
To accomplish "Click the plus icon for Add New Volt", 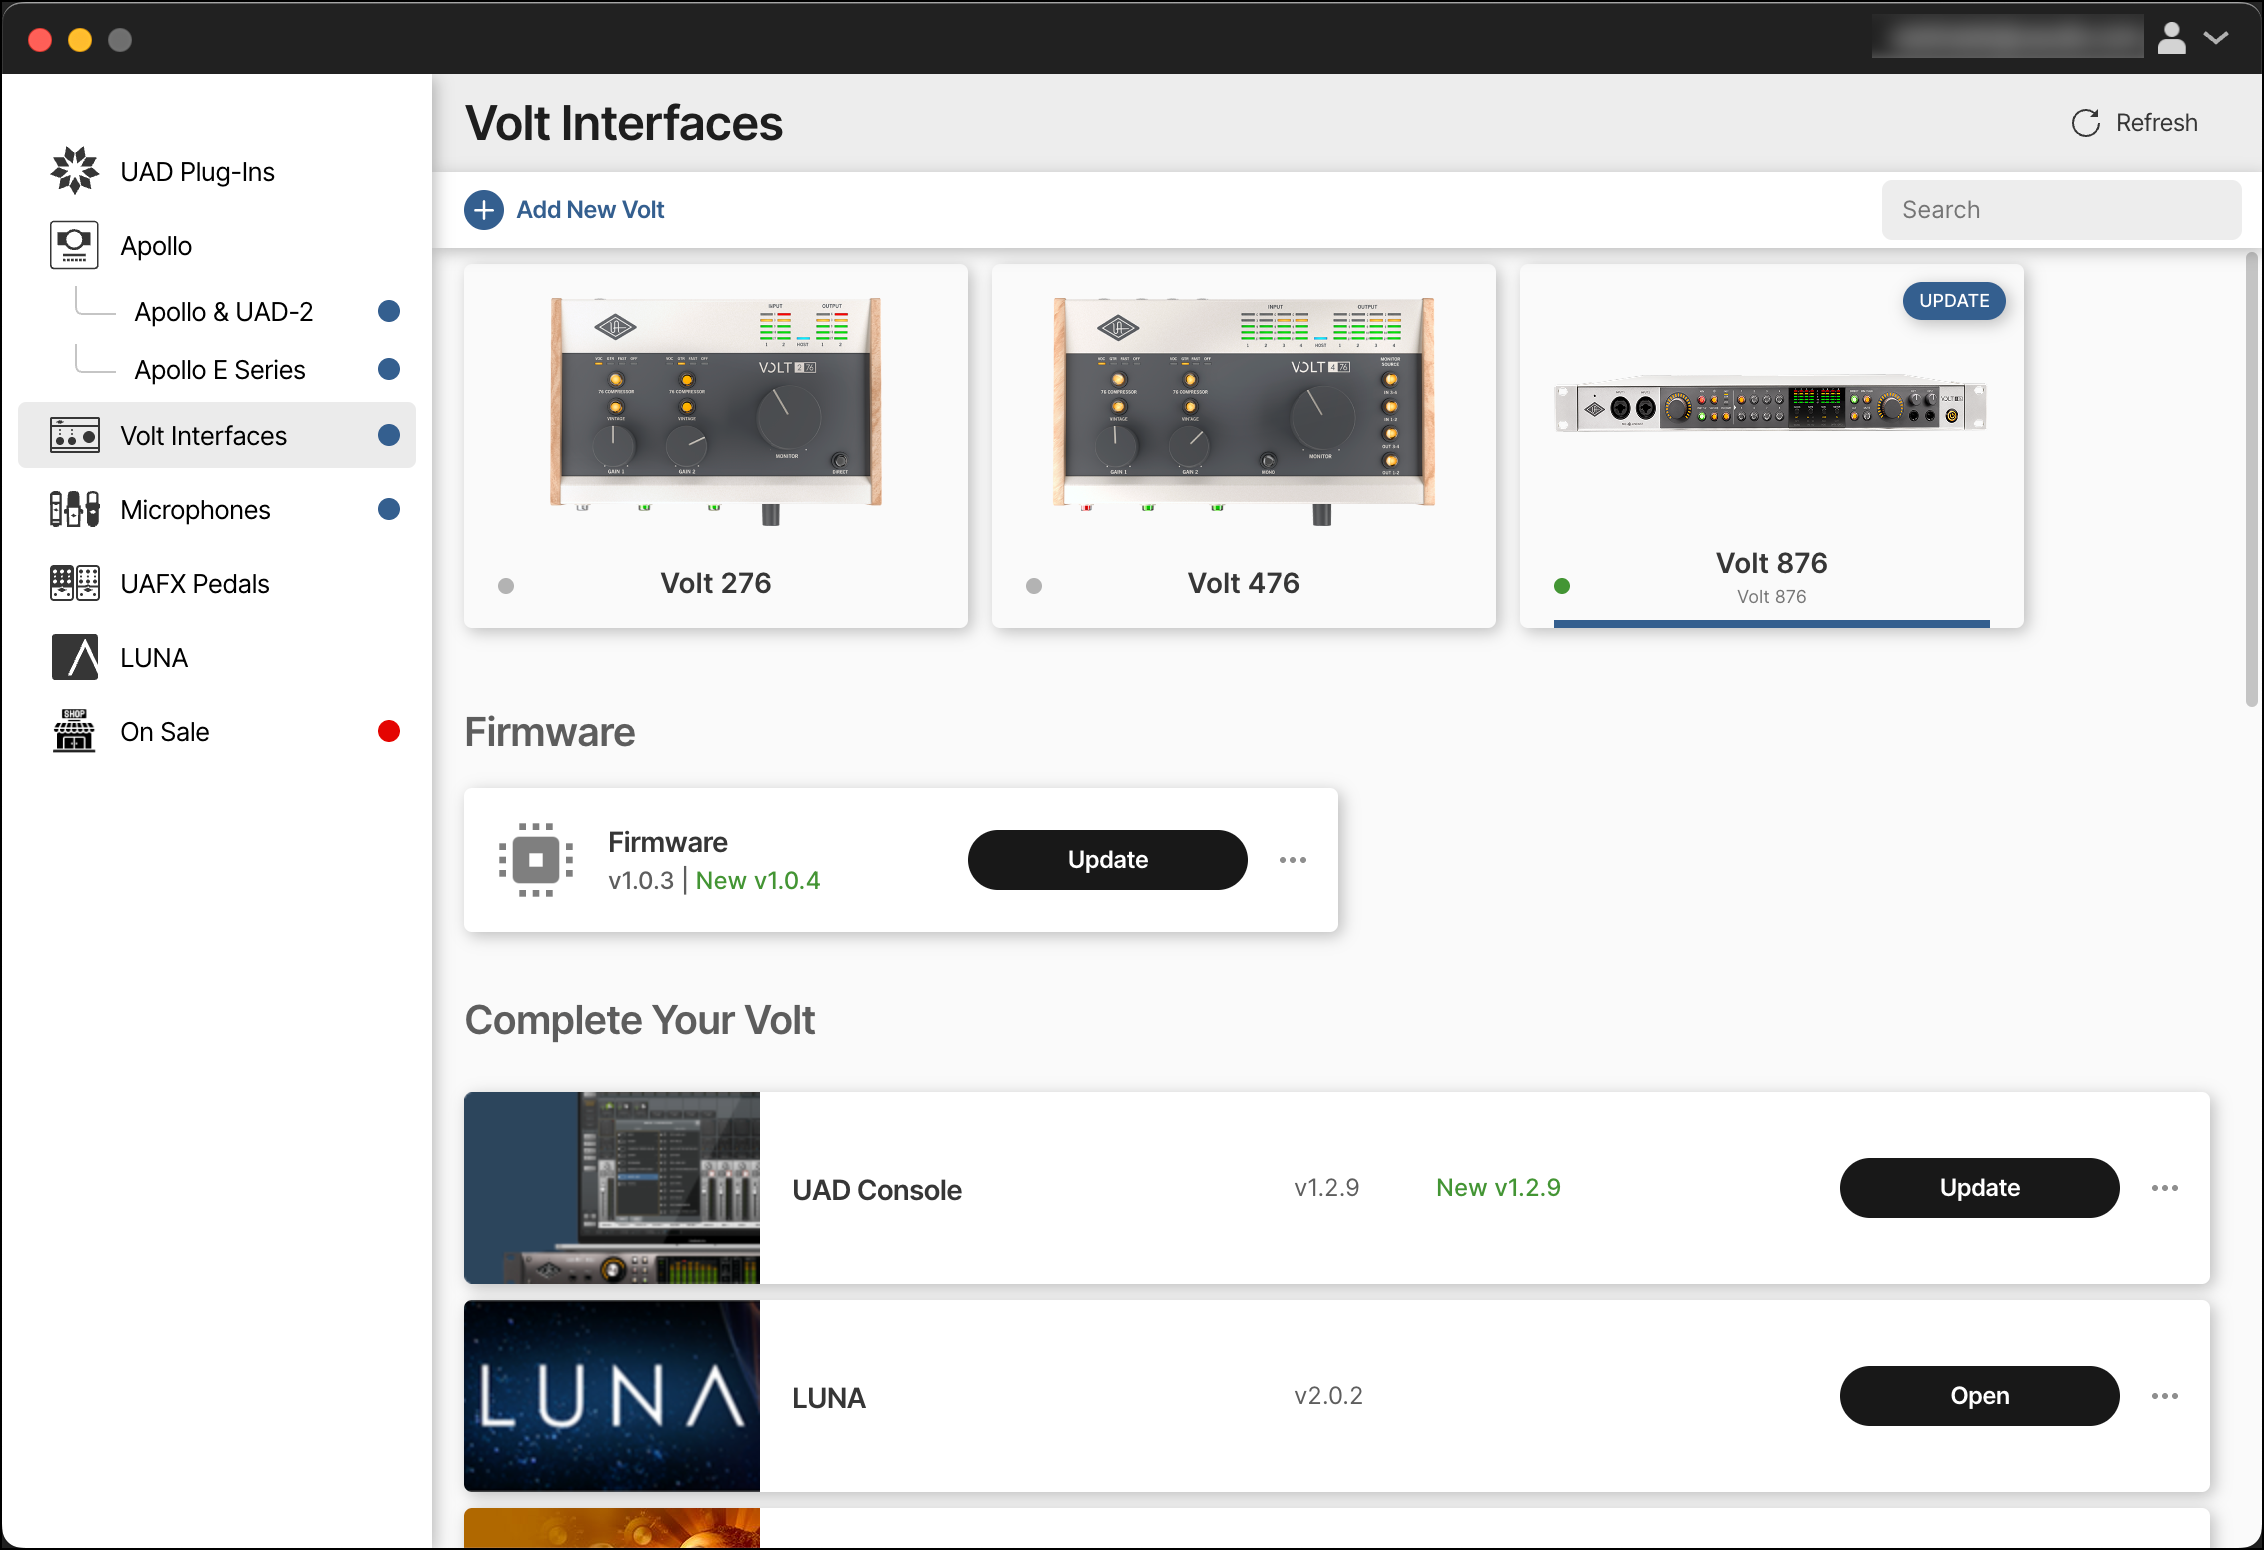I will 484,210.
